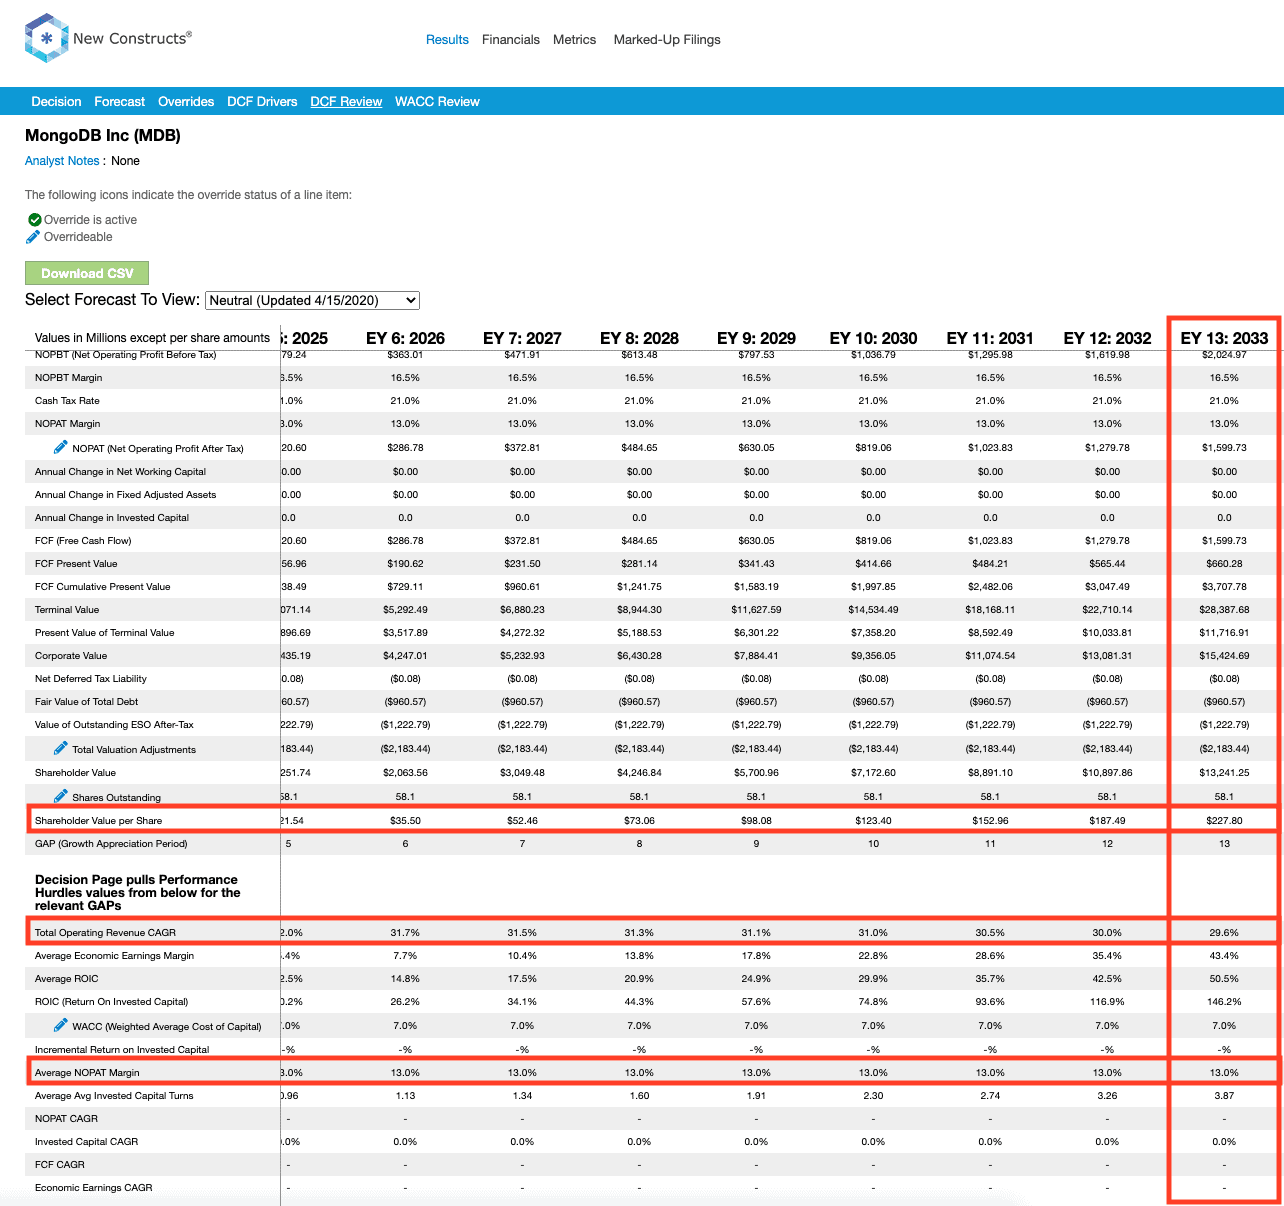Image resolution: width=1284 pixels, height=1206 pixels.
Task: Click the $227.80 shareholder value cell
Action: (x=1224, y=820)
